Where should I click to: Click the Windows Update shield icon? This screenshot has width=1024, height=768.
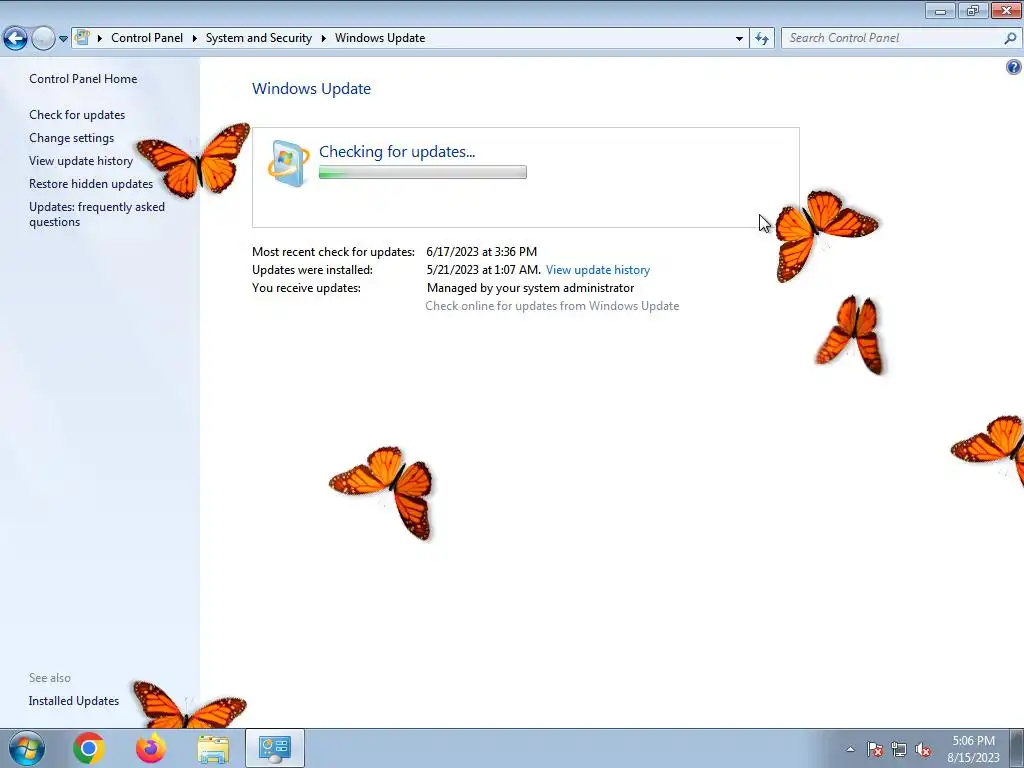(289, 163)
